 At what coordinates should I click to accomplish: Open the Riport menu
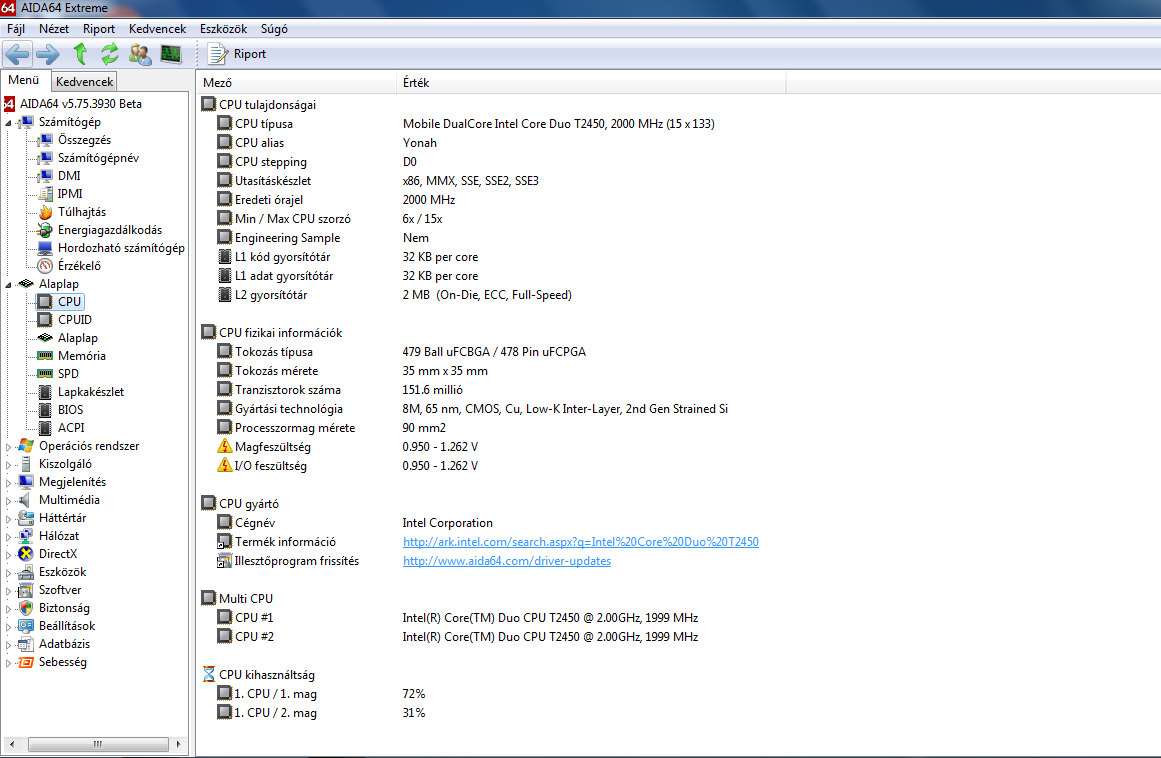tap(98, 29)
